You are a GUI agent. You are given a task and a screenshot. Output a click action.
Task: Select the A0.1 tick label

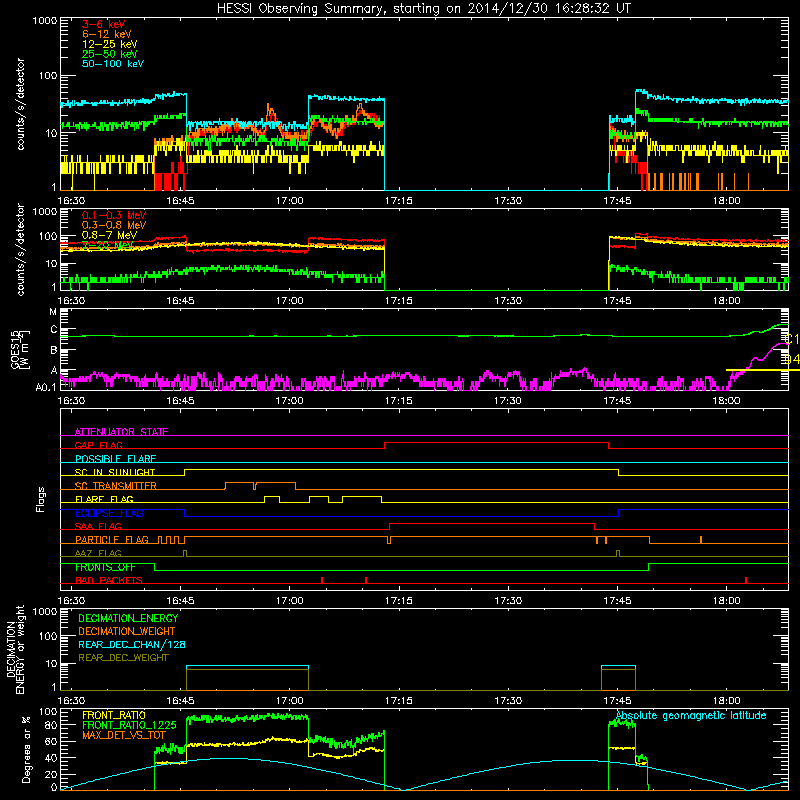tap(46, 387)
